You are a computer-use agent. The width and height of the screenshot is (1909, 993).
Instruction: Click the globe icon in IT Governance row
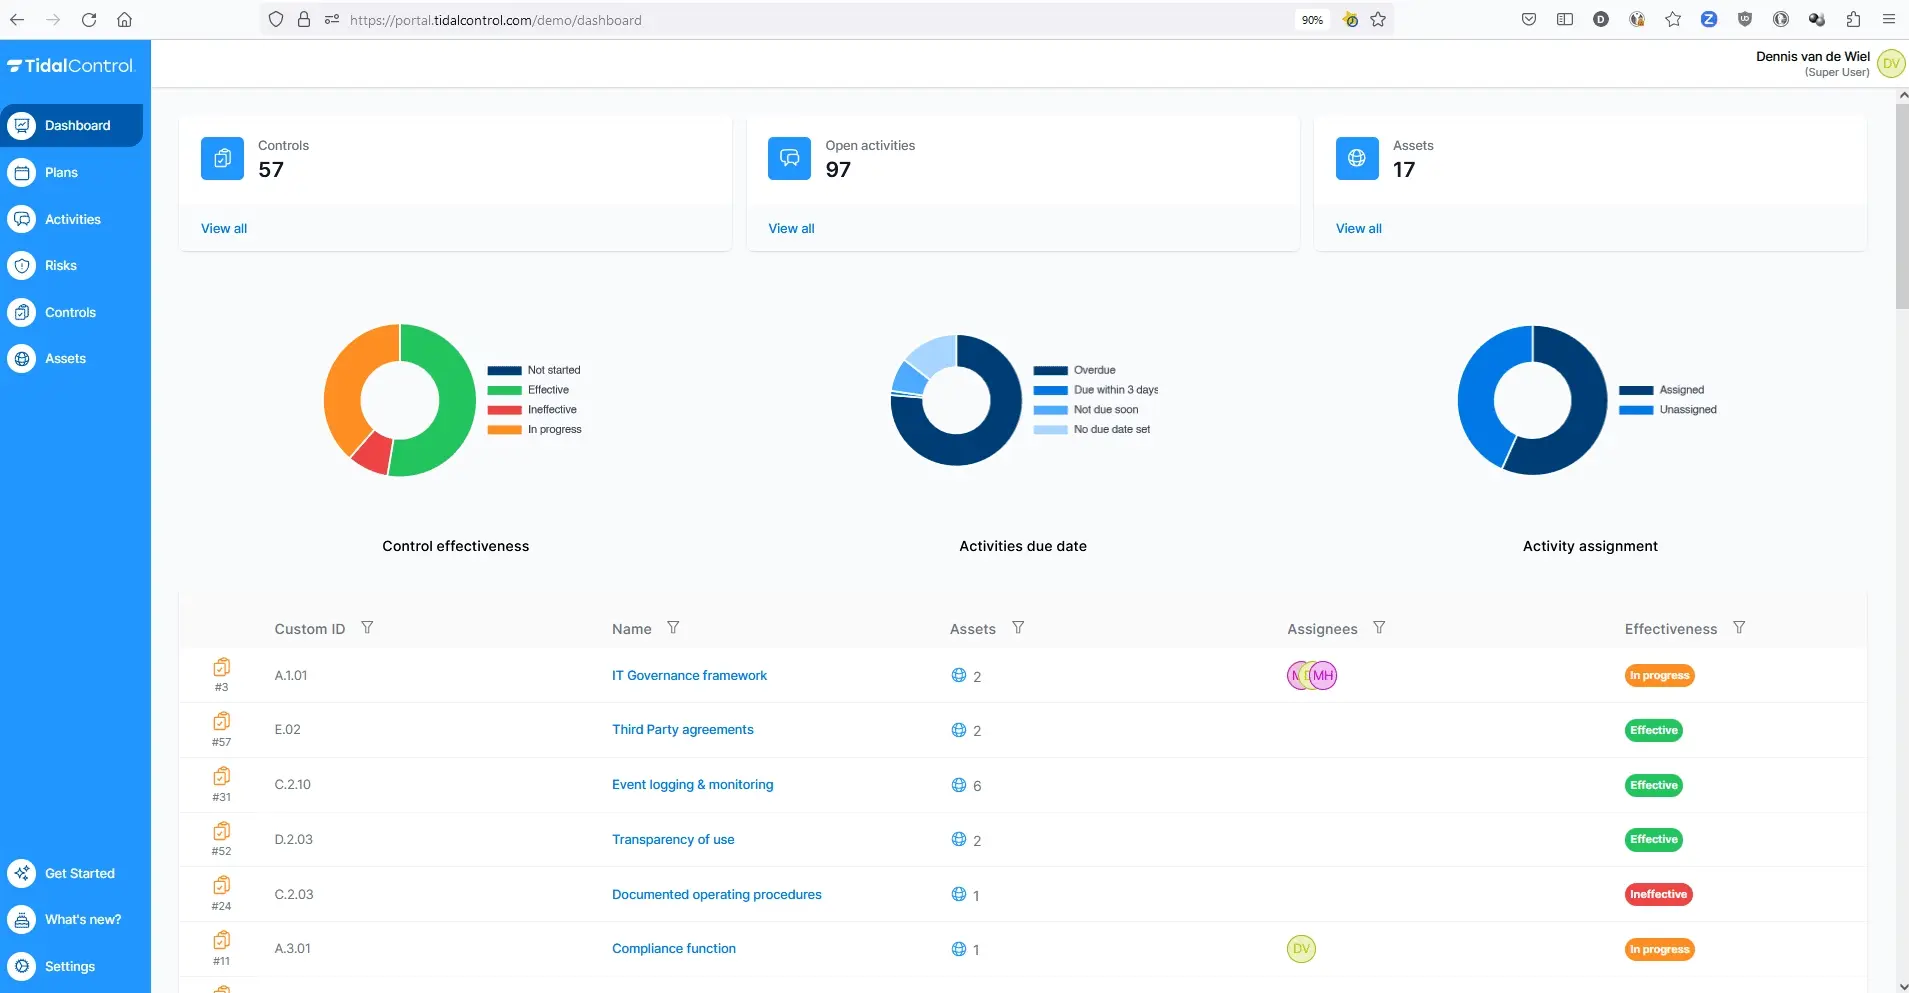coord(959,675)
